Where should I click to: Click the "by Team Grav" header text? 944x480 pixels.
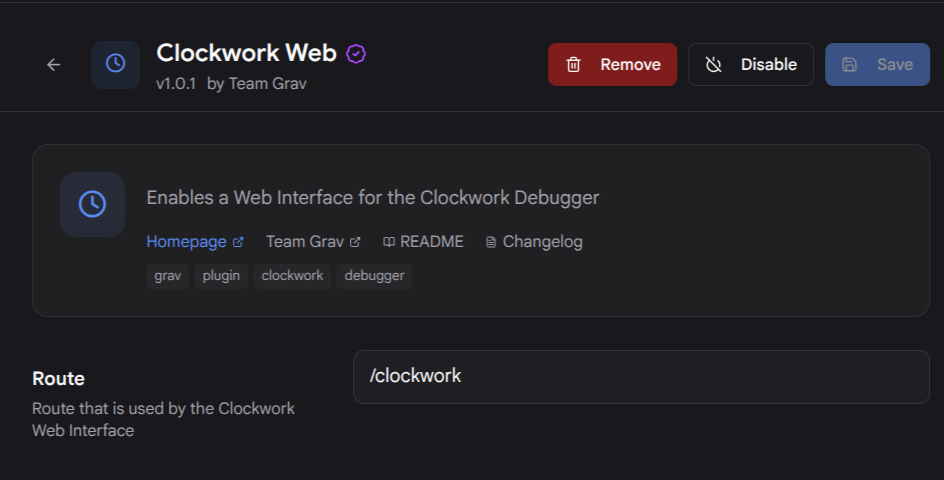(256, 84)
